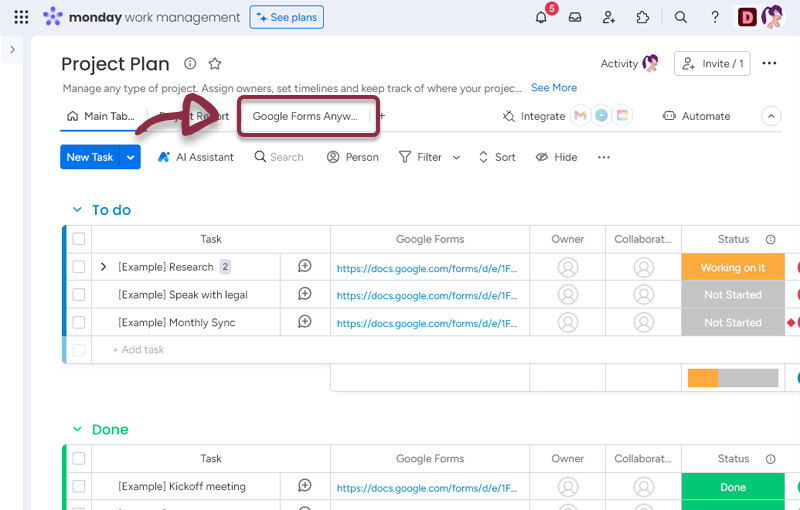Screen dimensions: 800x510
Task: Tick the Monthly Sync task checkbox
Action: coord(79,323)
